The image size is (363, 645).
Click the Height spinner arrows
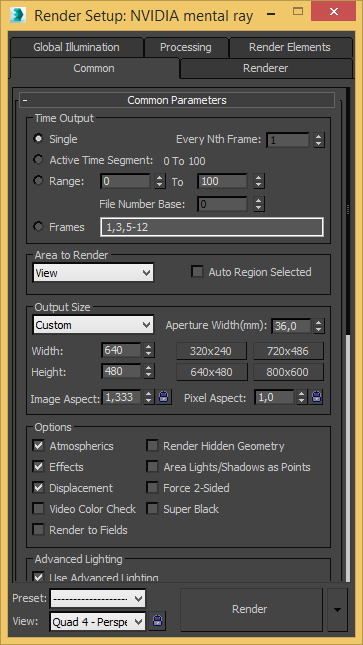tap(149, 371)
